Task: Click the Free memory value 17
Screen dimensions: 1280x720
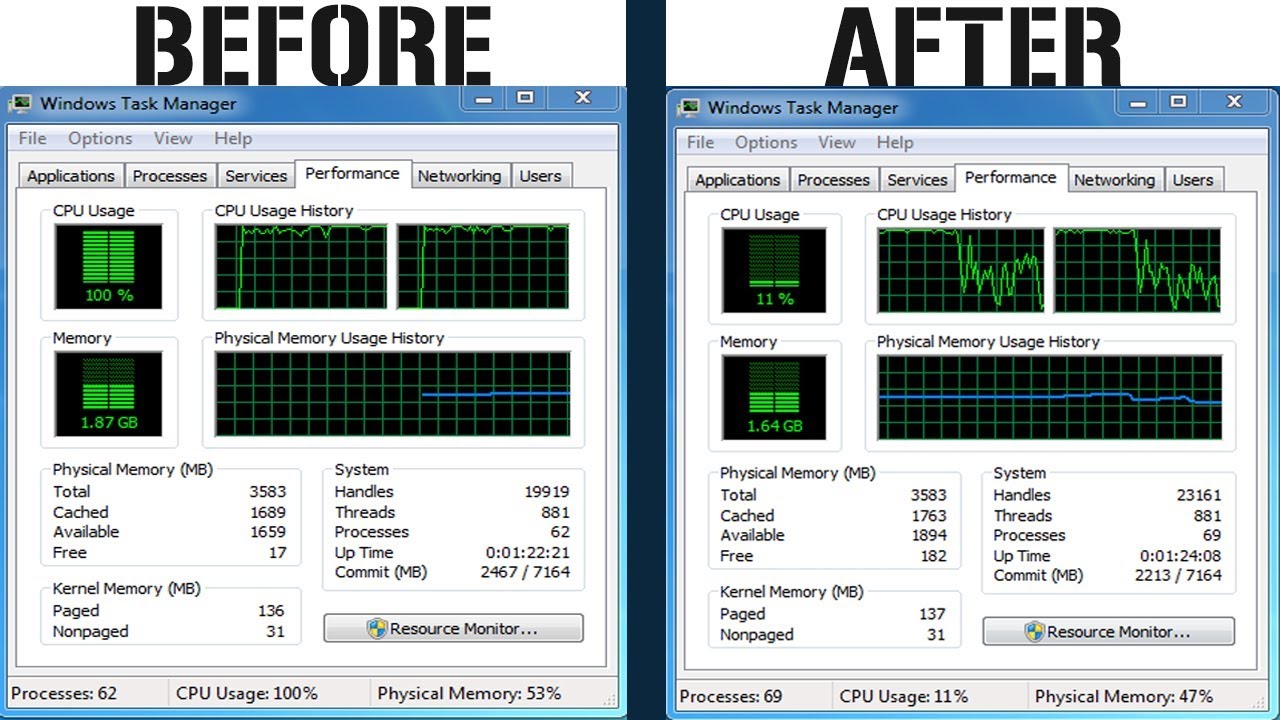Action: [277, 553]
